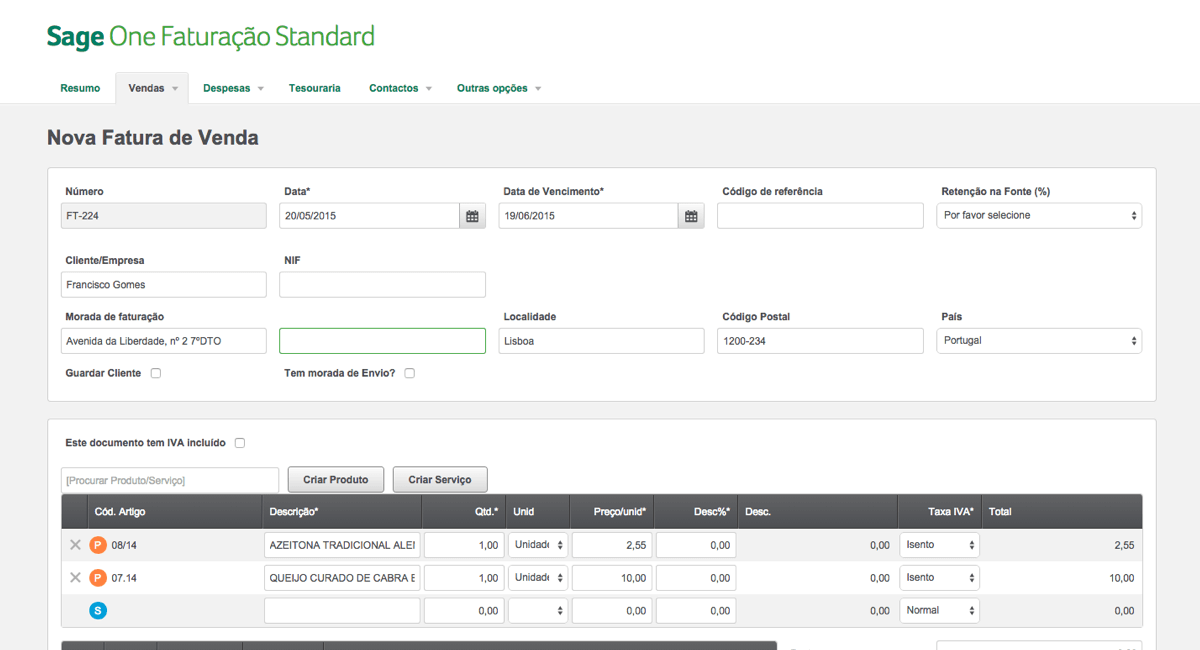Delete the QUEIJO CURADO line using X icon

(75, 578)
